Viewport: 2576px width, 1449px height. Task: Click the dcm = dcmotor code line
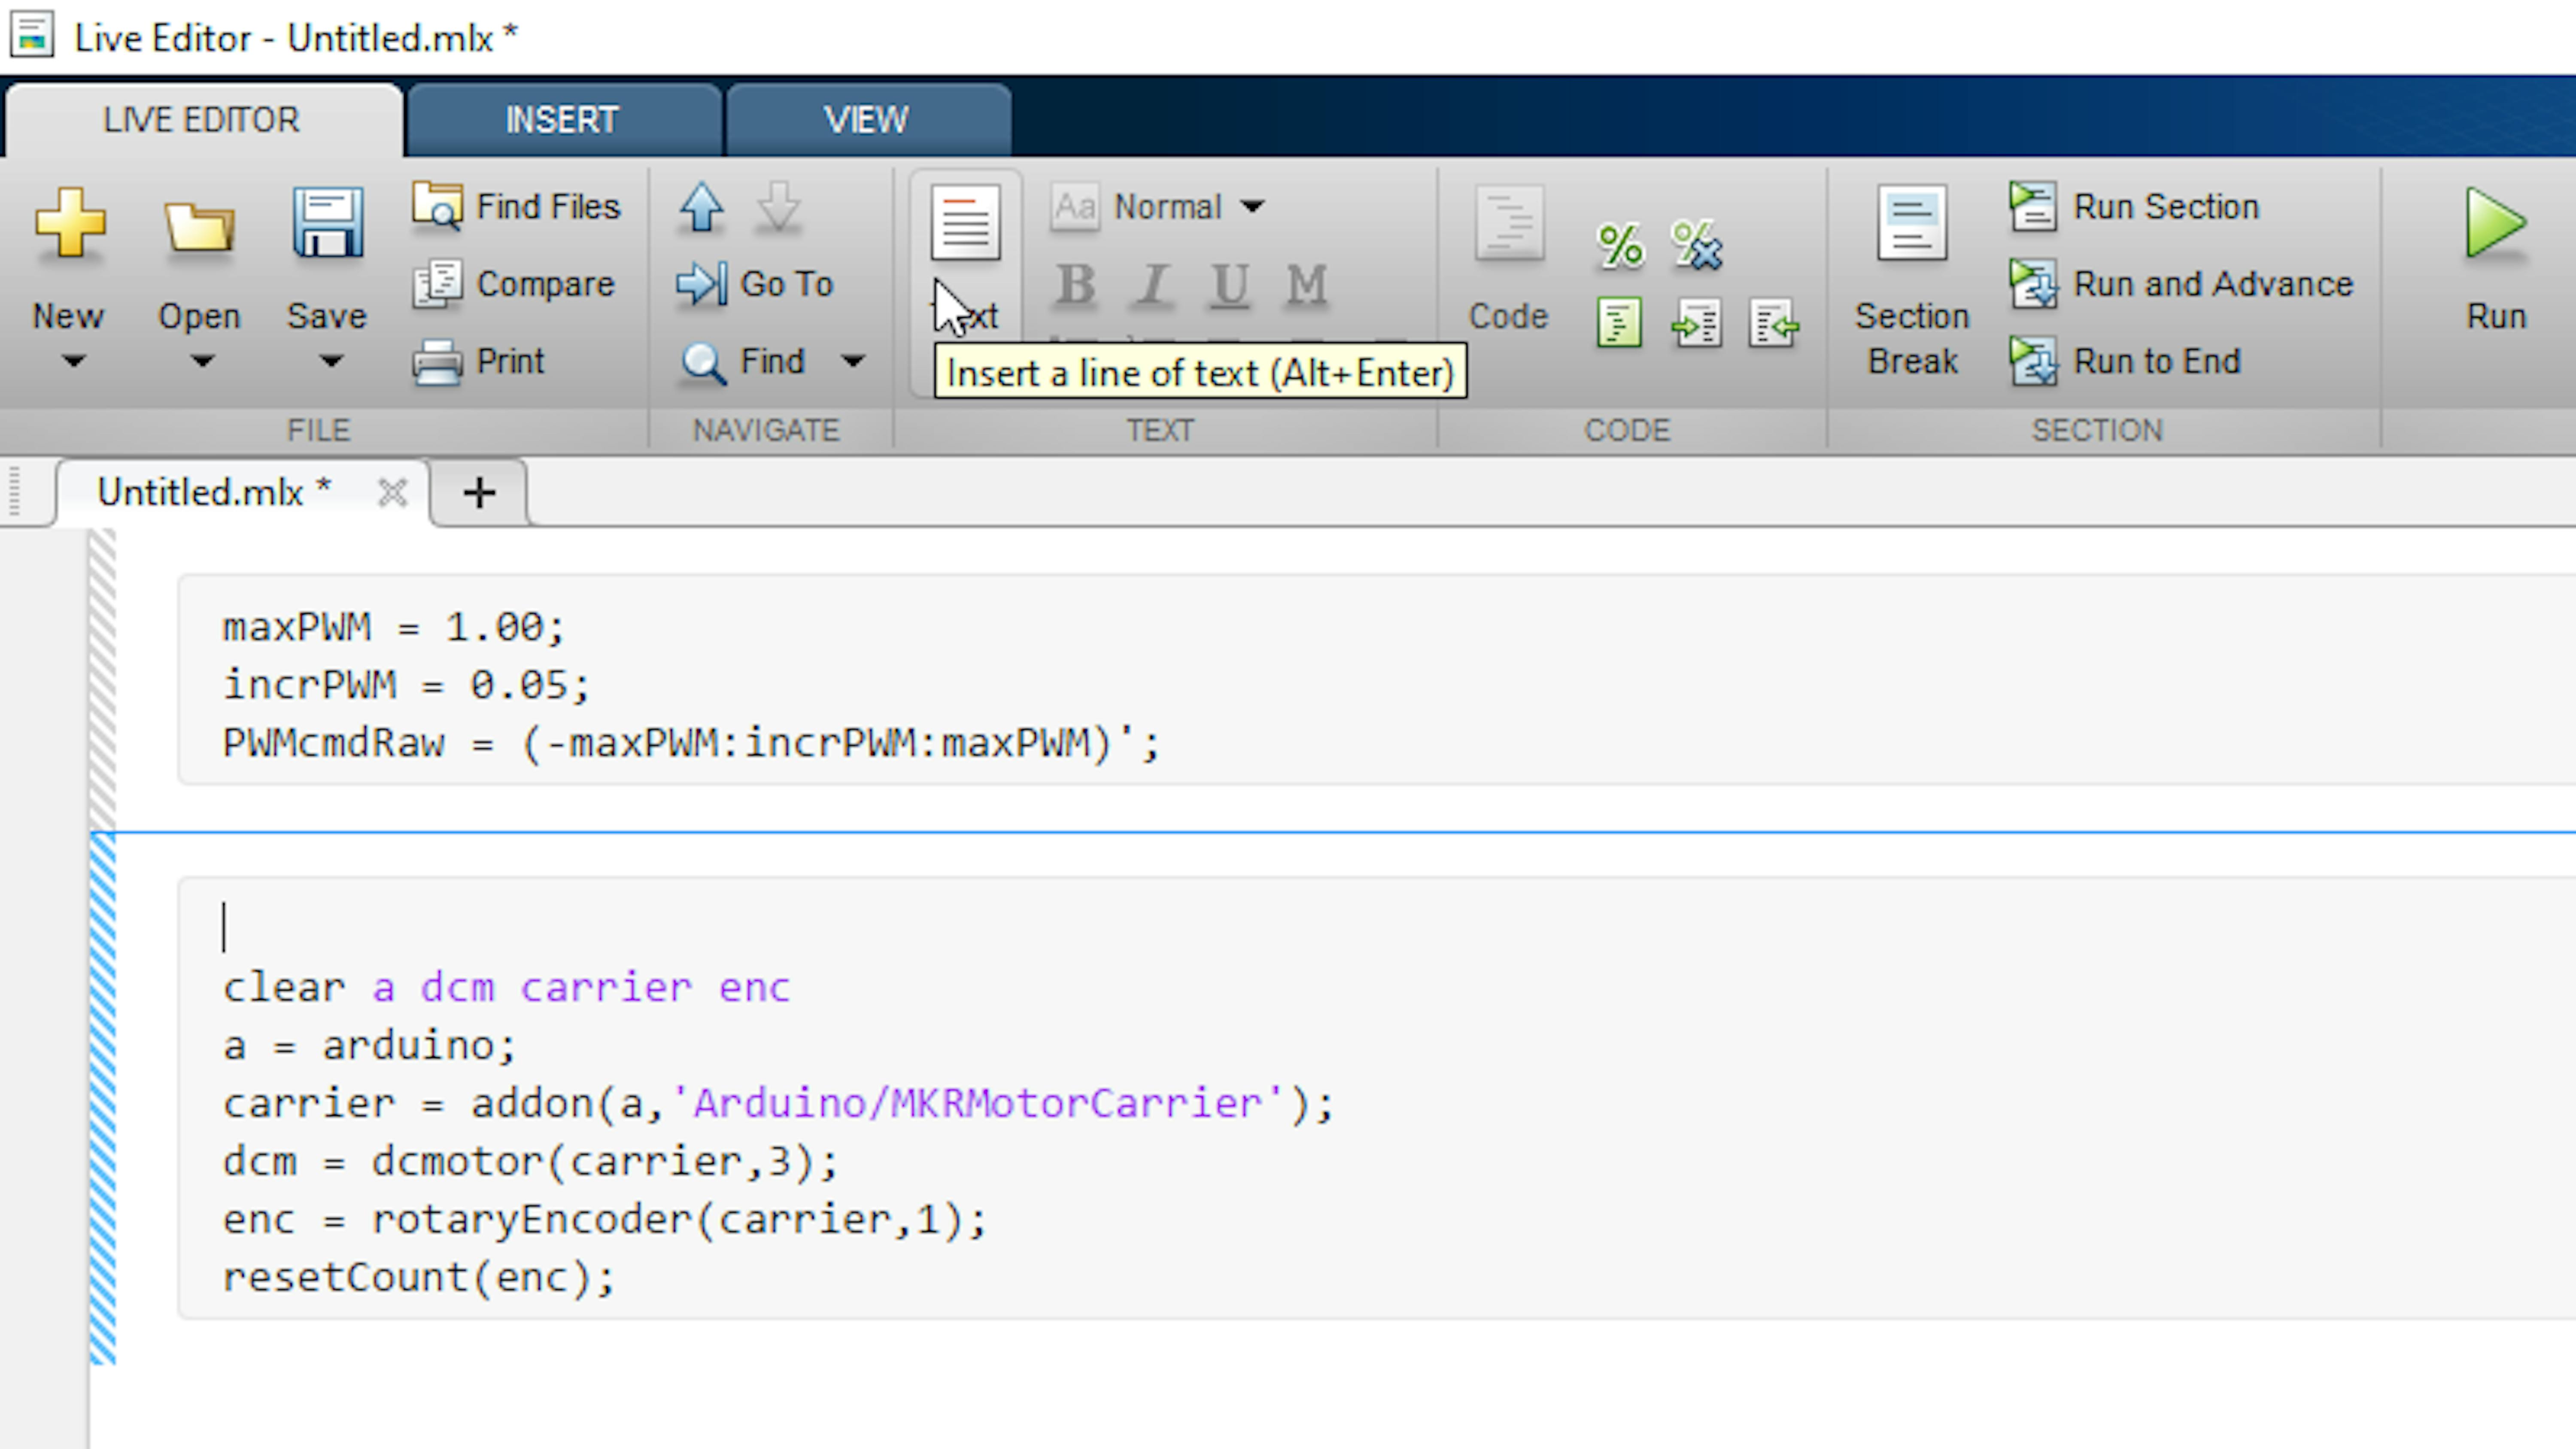[x=530, y=1162]
